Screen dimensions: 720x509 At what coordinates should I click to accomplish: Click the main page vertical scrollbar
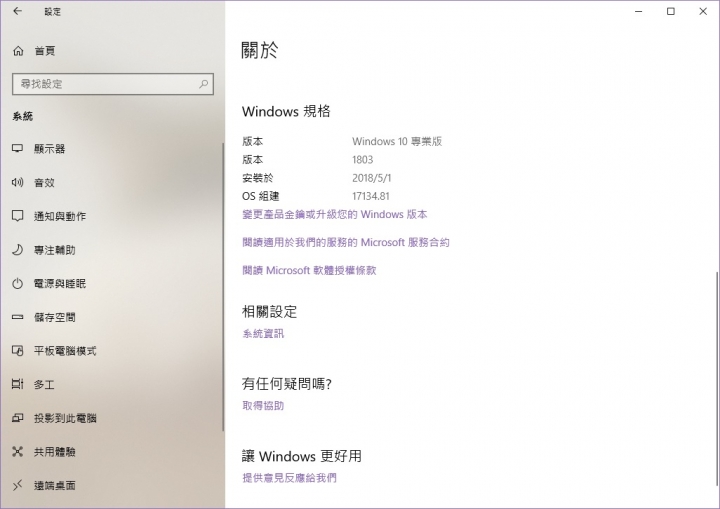[717, 379]
